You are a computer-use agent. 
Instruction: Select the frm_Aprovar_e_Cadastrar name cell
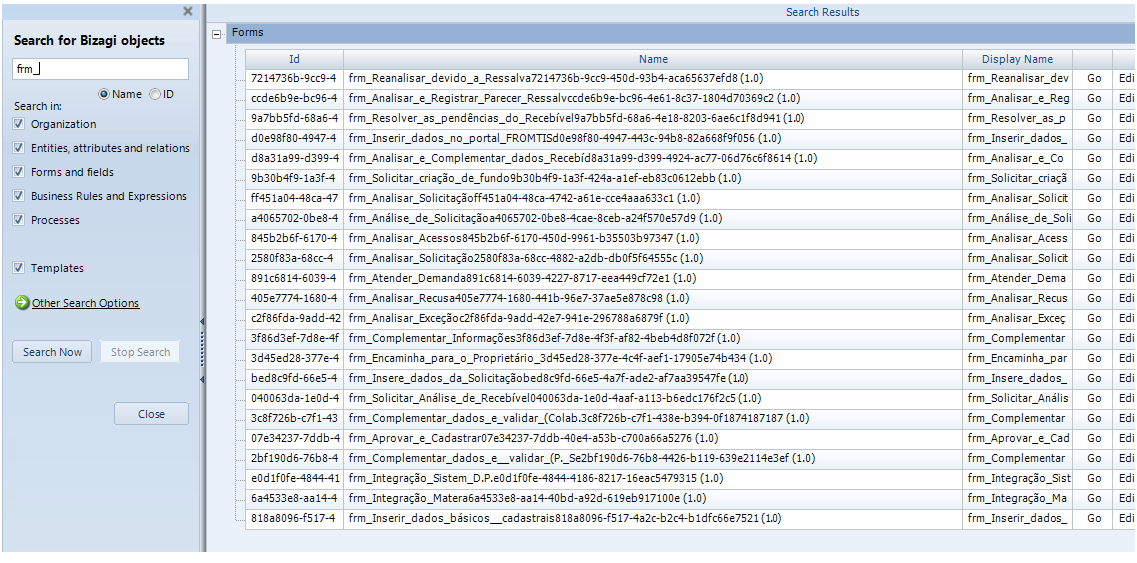pos(653,438)
